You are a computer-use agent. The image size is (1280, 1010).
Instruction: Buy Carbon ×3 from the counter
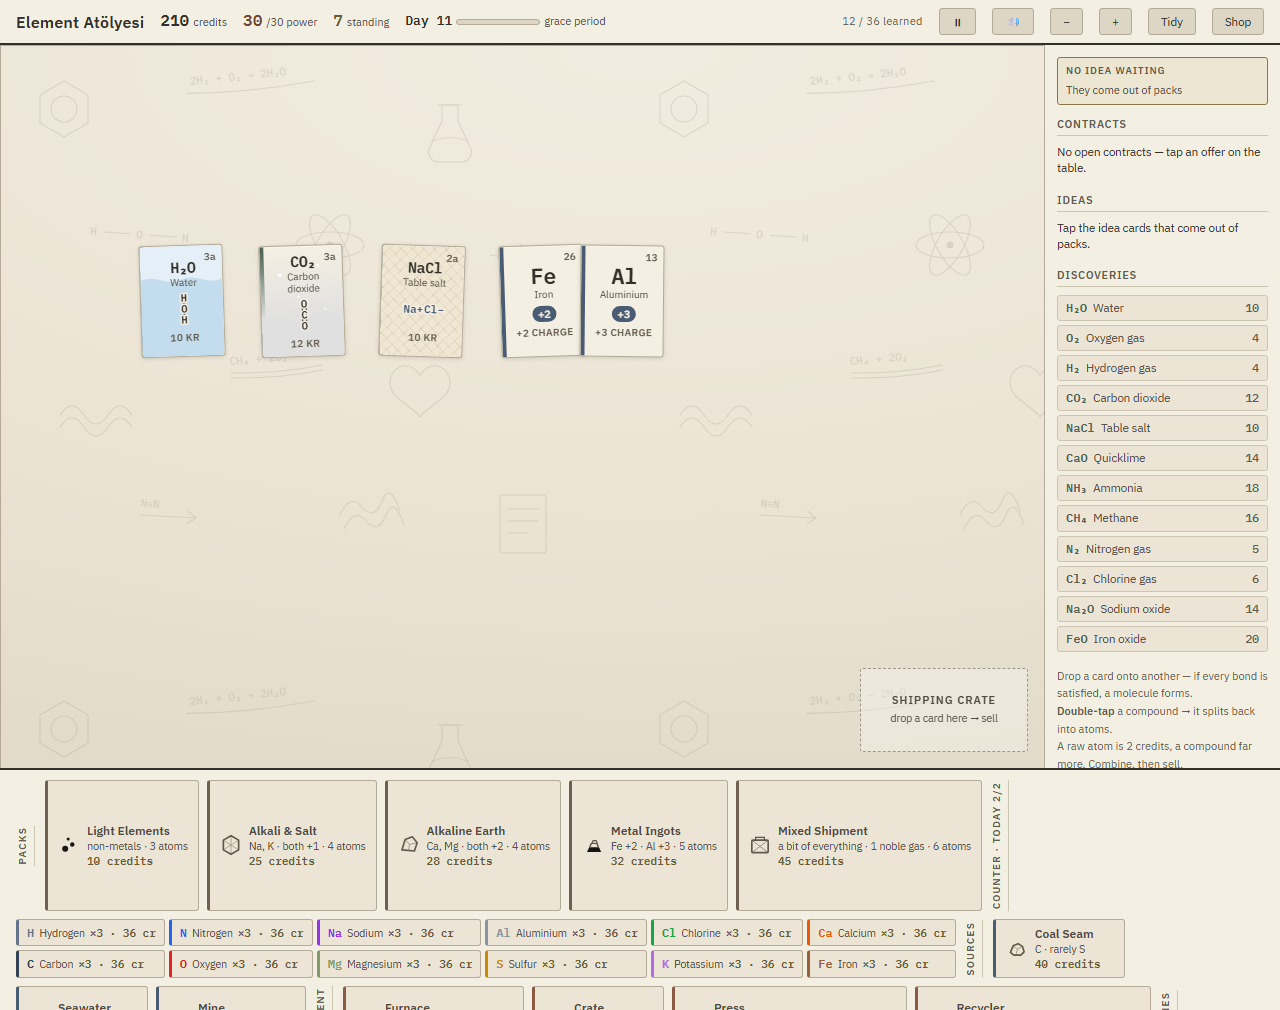pyautogui.click(x=90, y=964)
